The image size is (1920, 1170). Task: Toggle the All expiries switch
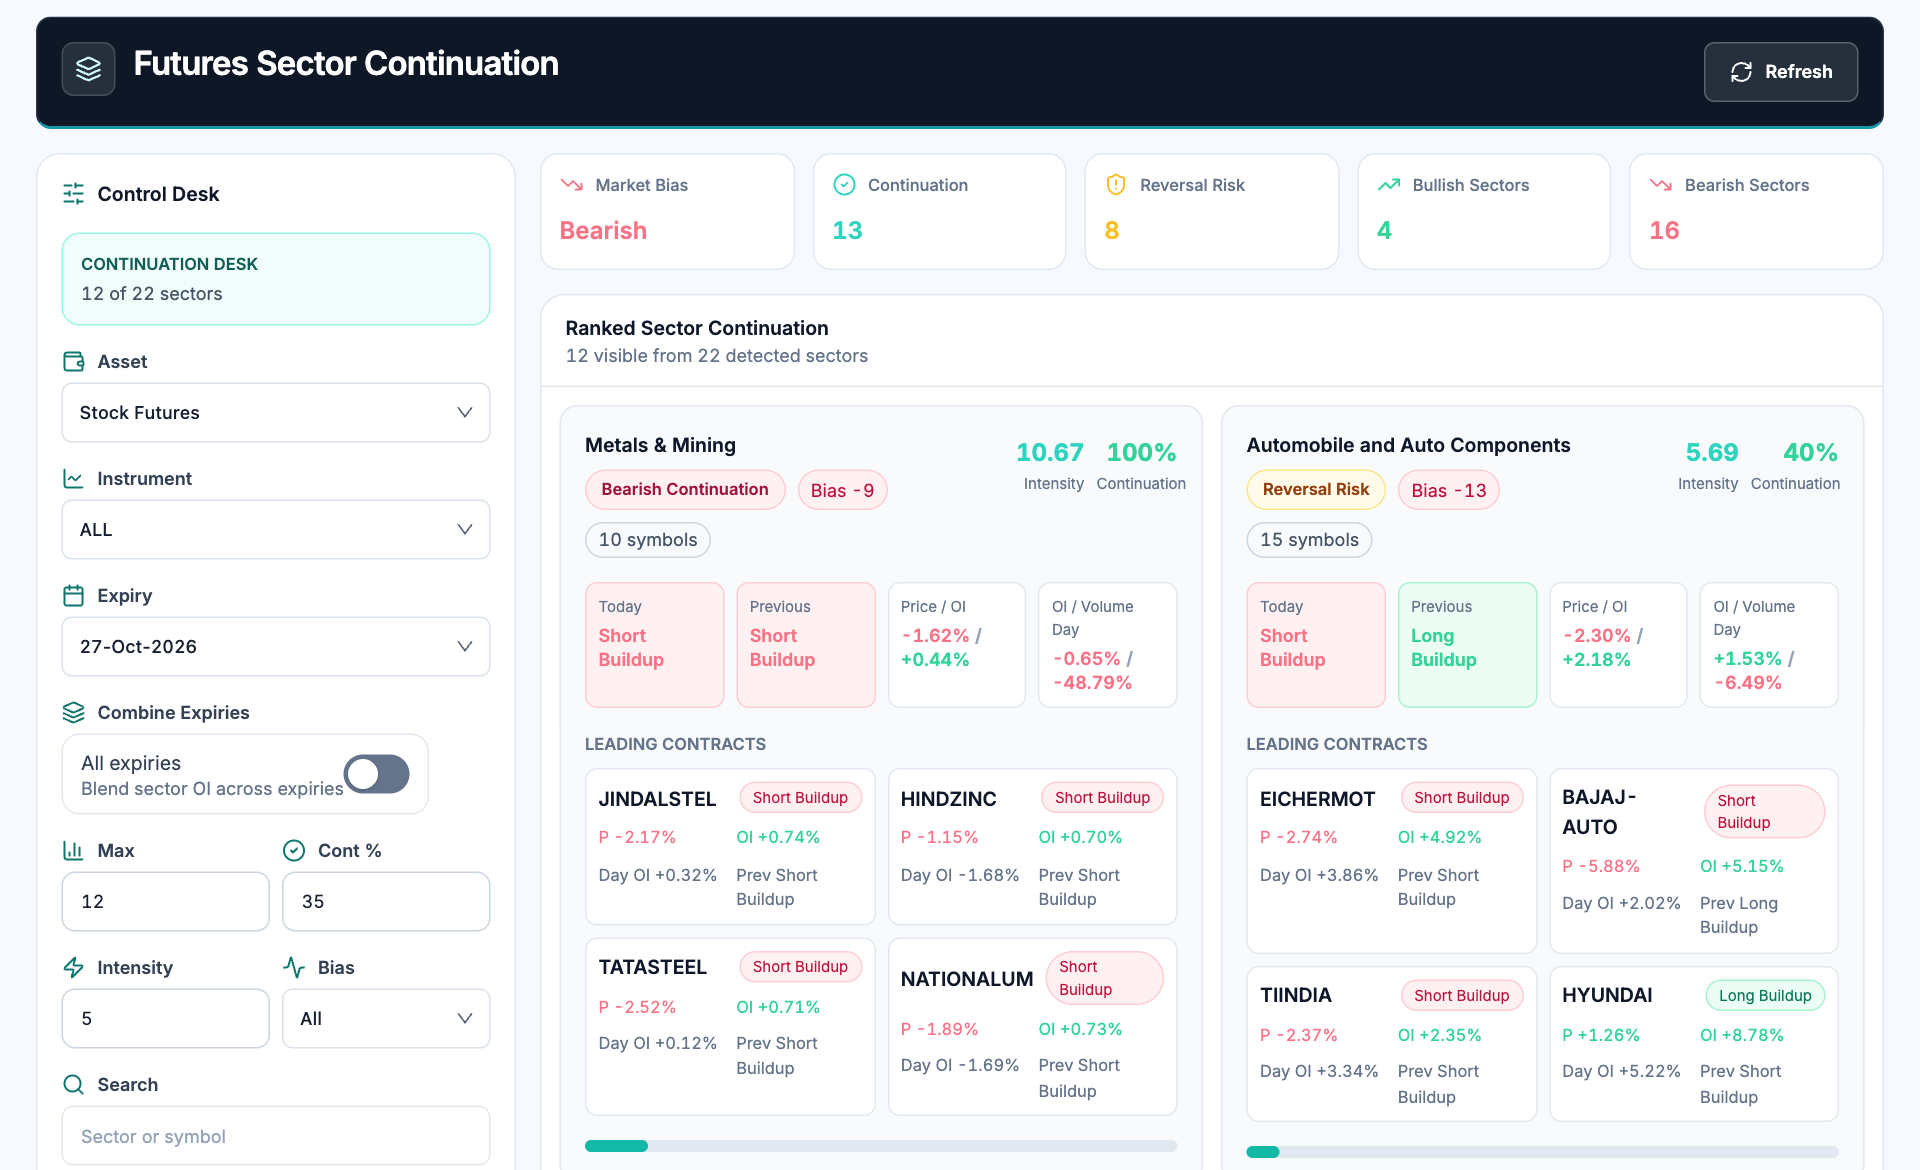pyautogui.click(x=377, y=773)
